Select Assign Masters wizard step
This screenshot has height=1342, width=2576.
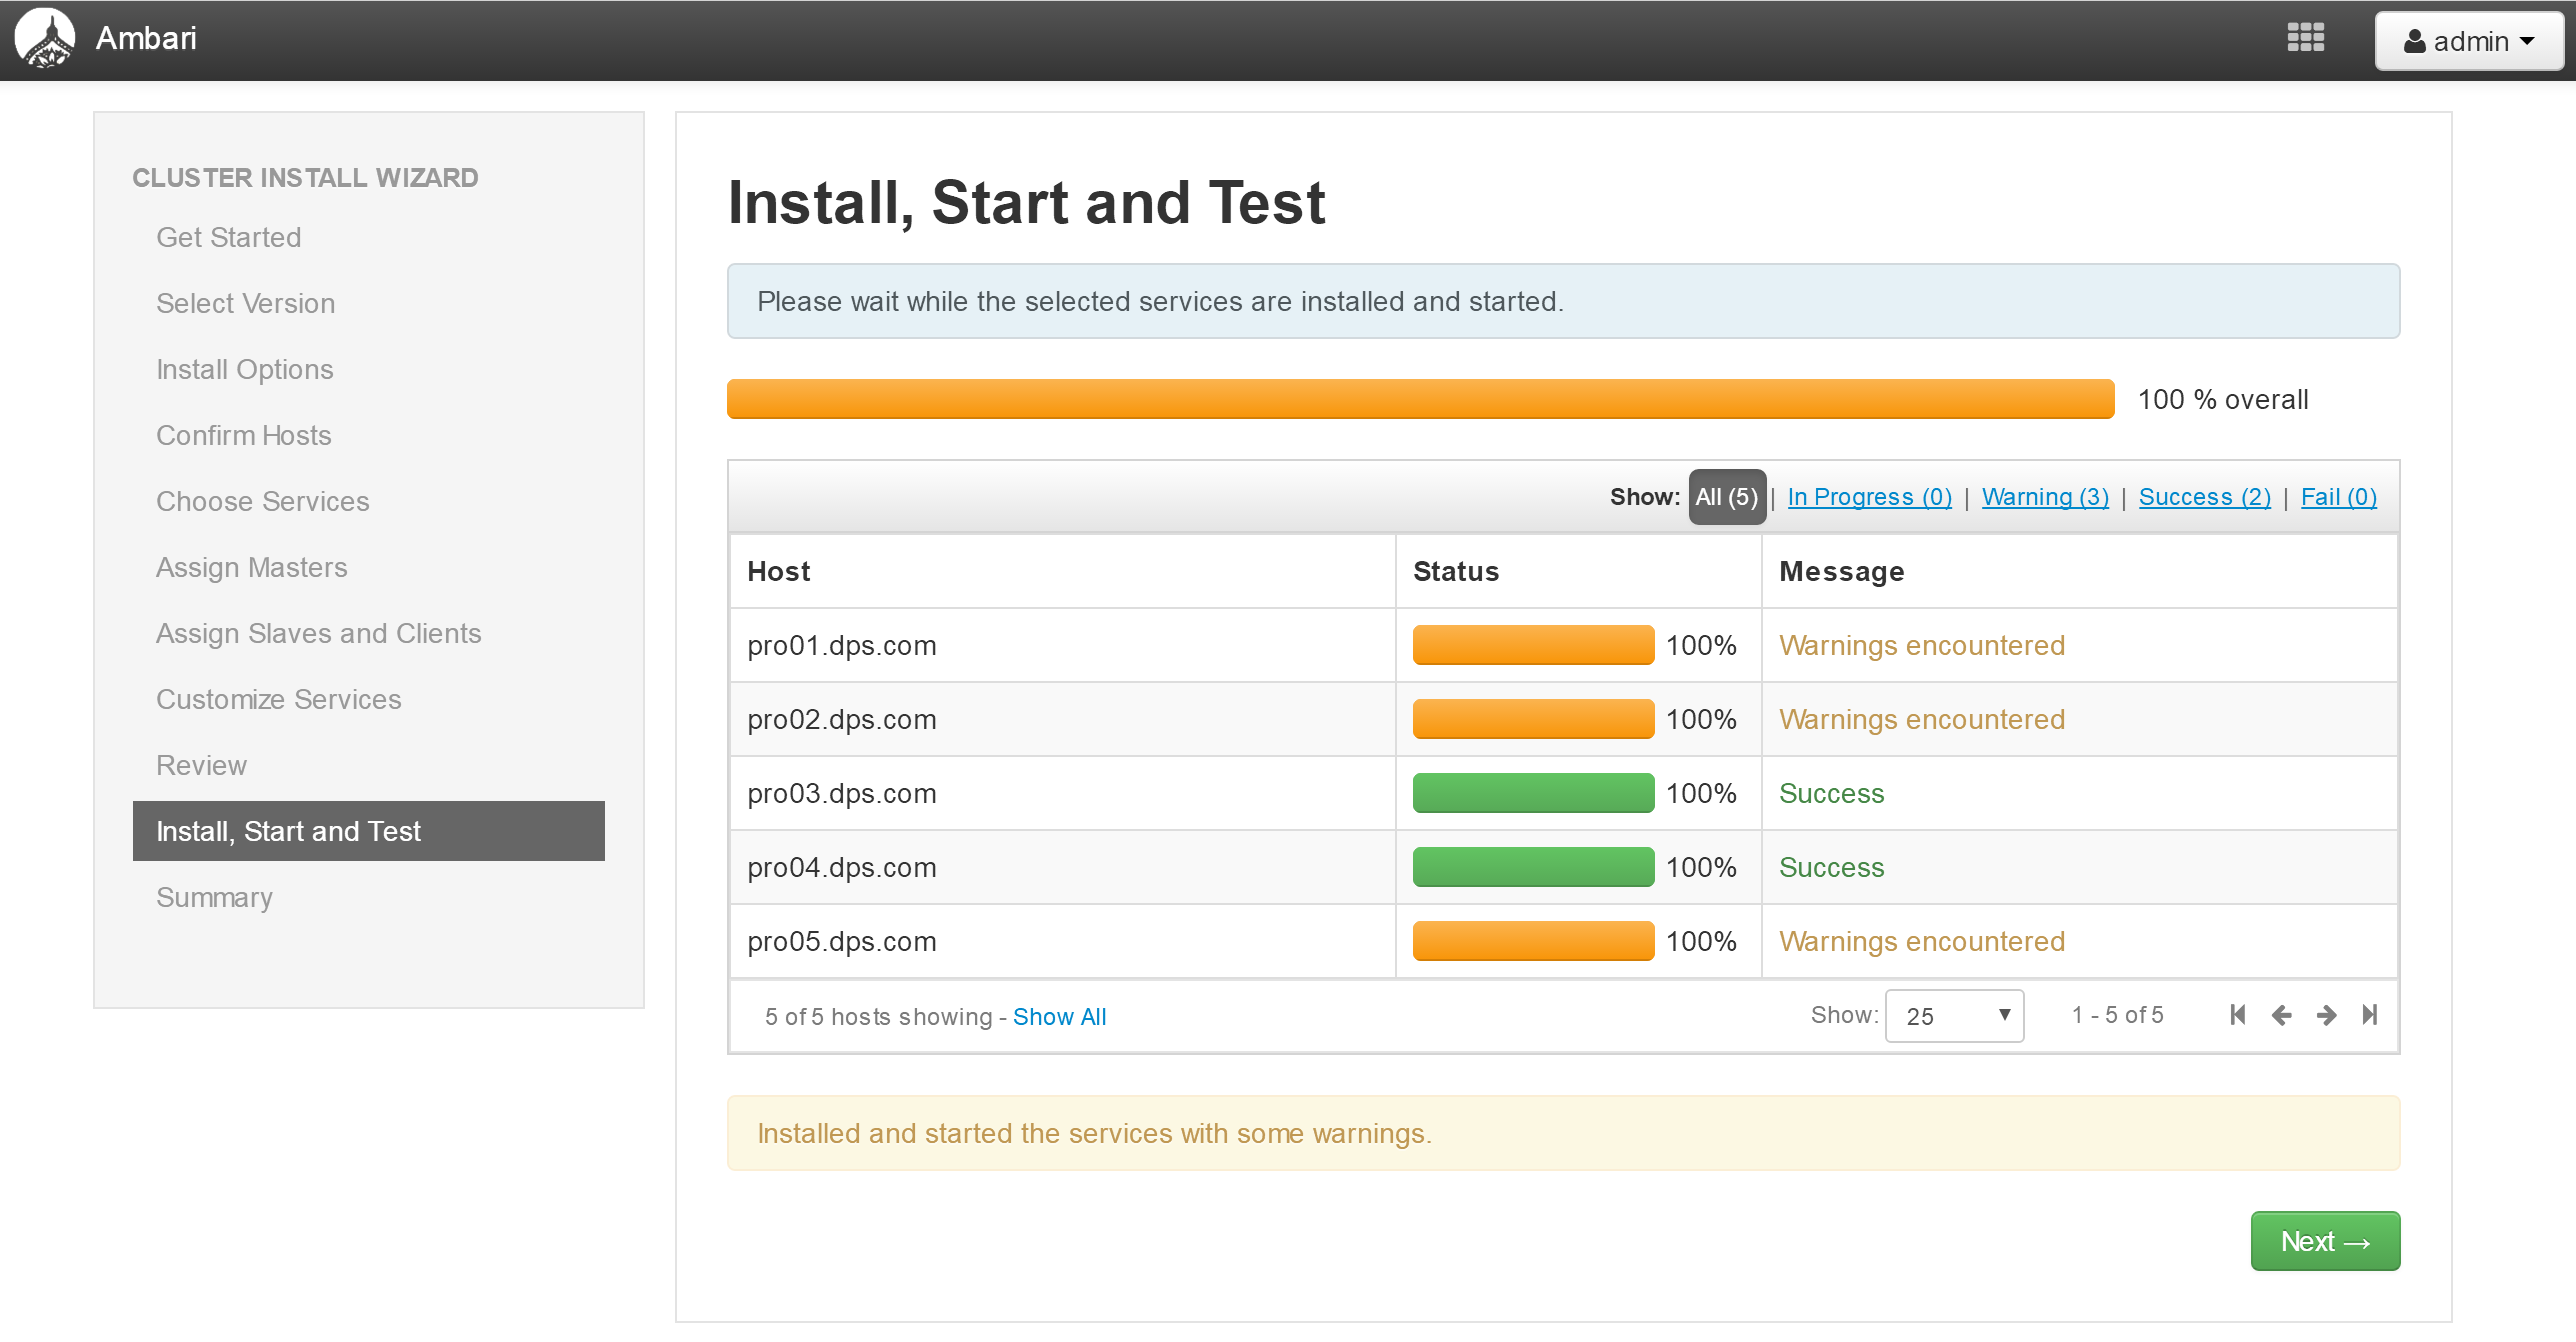[251, 567]
